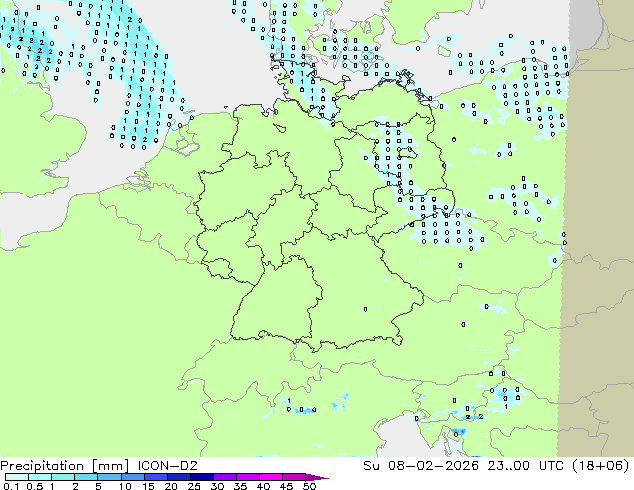Click the legend label "50"
Viewport: 634px width, 490px height.
(x=309, y=486)
